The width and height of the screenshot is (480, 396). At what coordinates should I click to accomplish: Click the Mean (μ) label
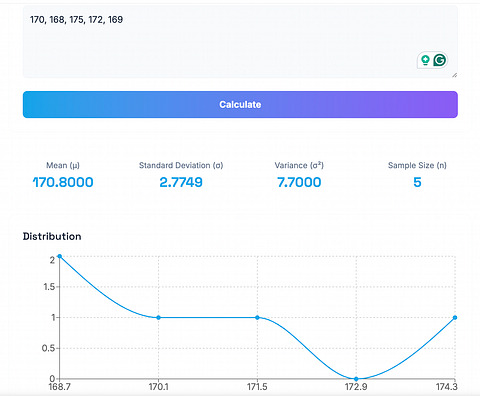pos(63,165)
